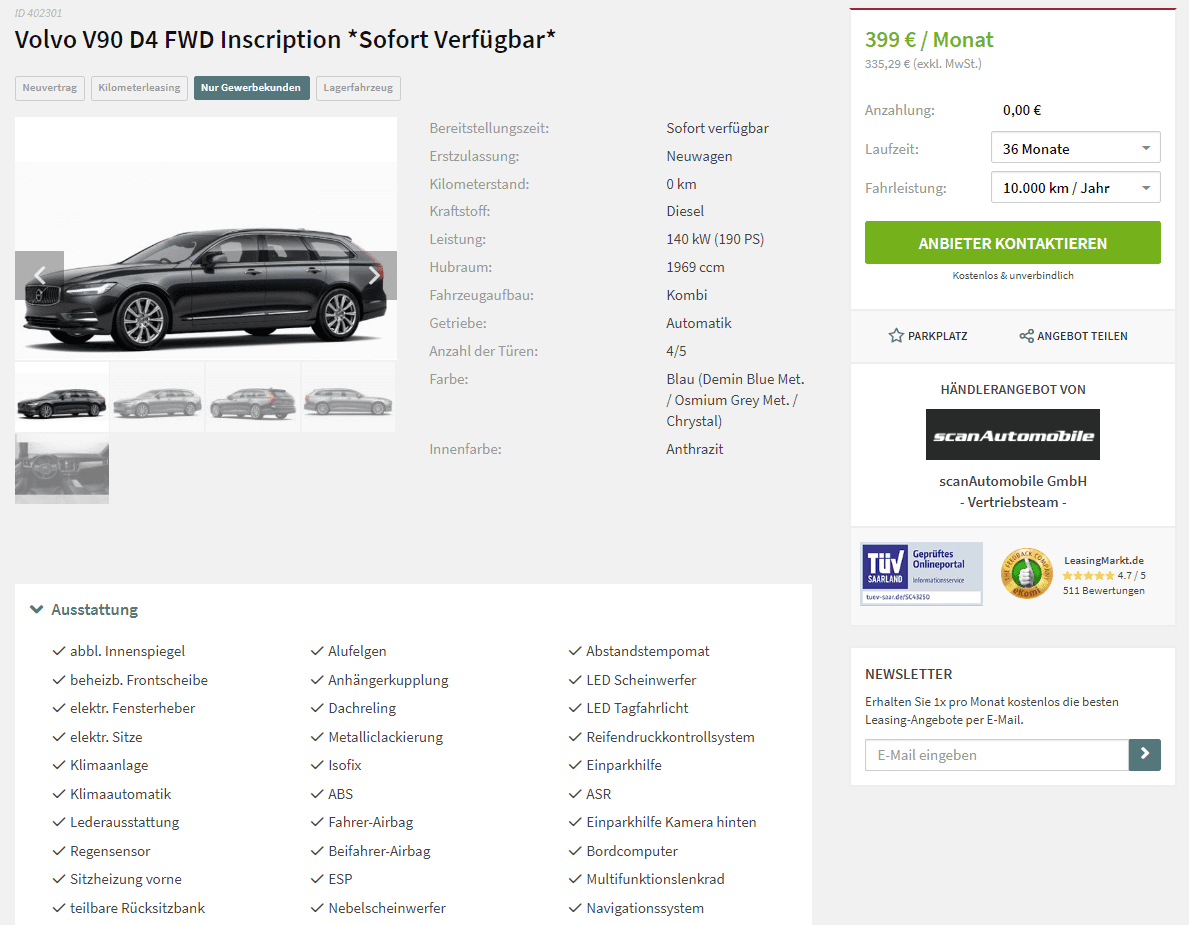
Task: Click the scanAutomobile dealer logo
Action: [x=1012, y=434]
